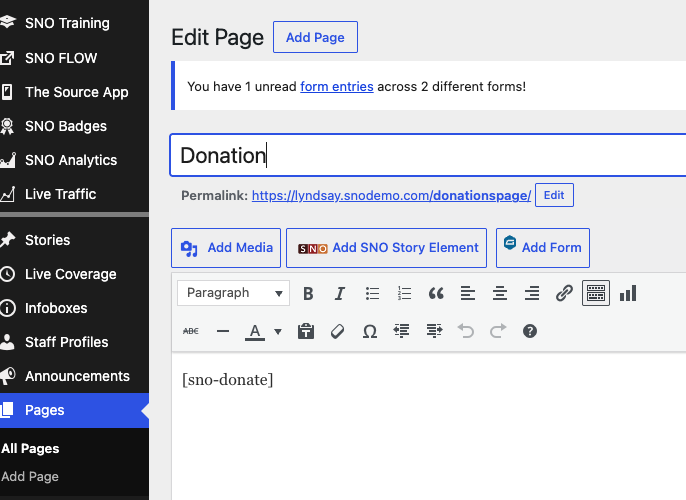This screenshot has width=686, height=500.
Task: Open The Source App menu item
Action: (x=77, y=92)
